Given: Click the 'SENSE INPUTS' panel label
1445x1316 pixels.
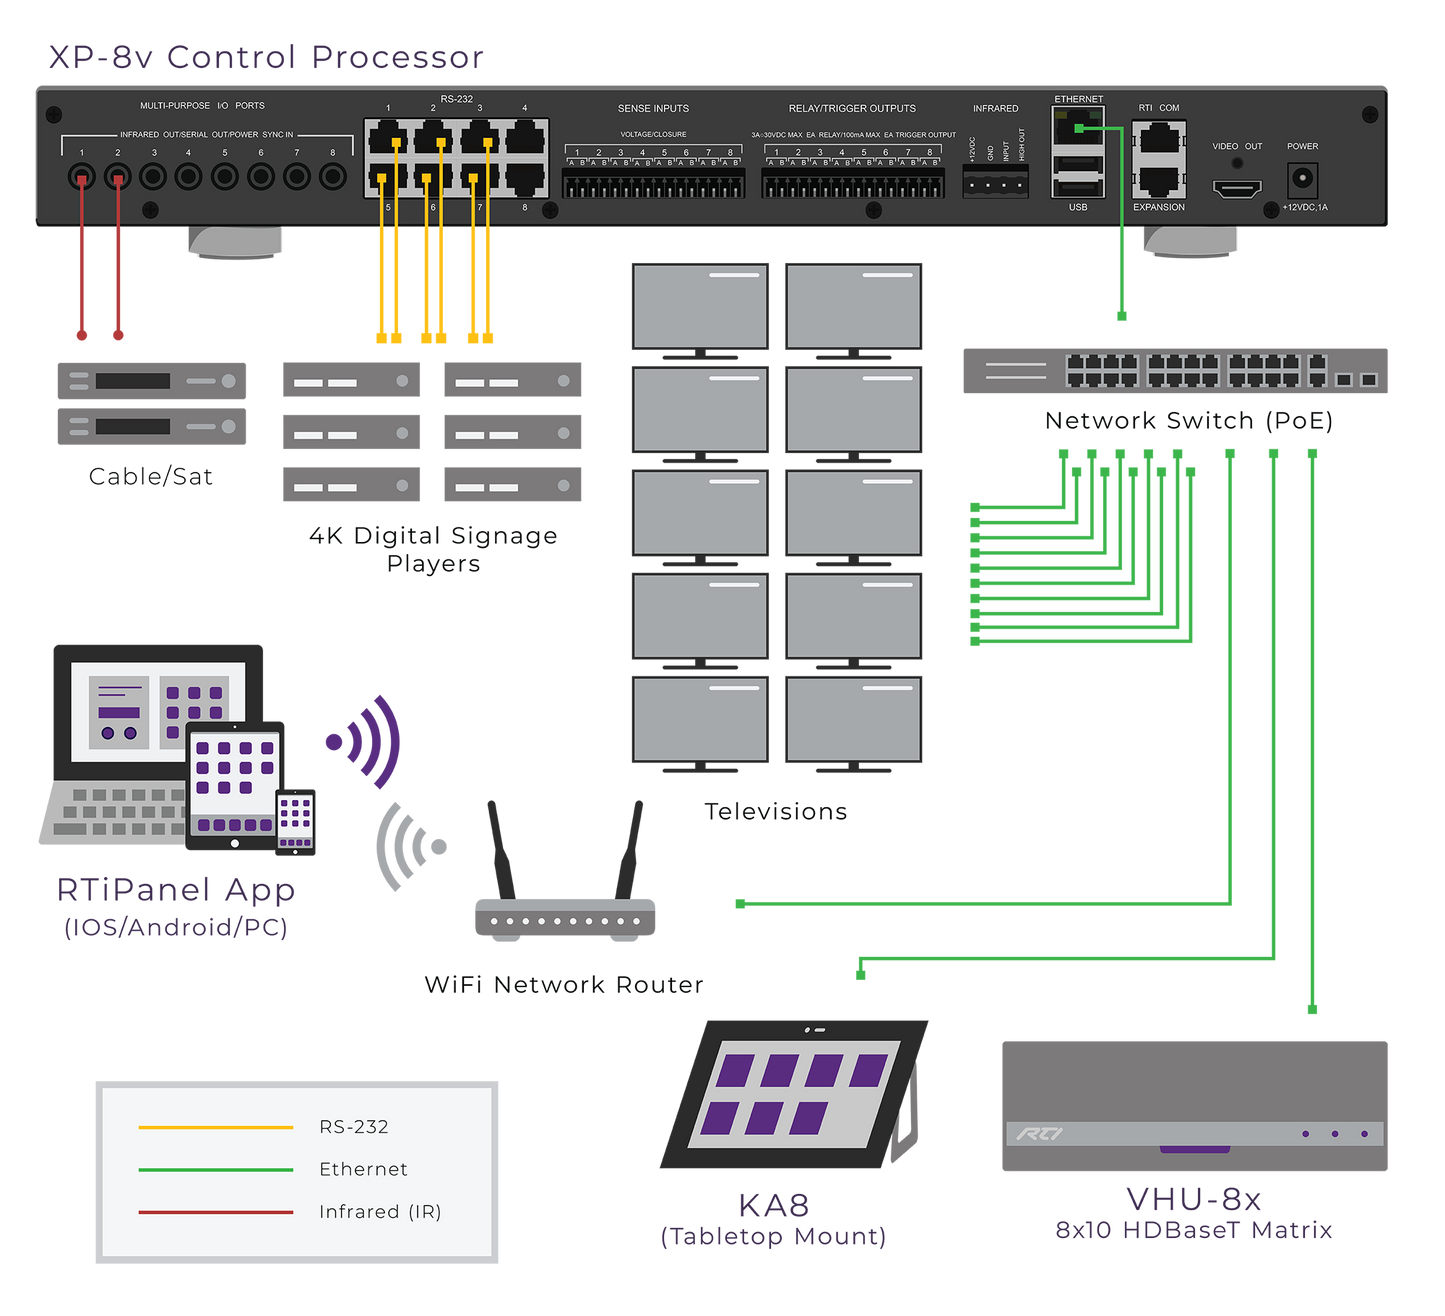Looking at the screenshot, I should coord(653,108).
